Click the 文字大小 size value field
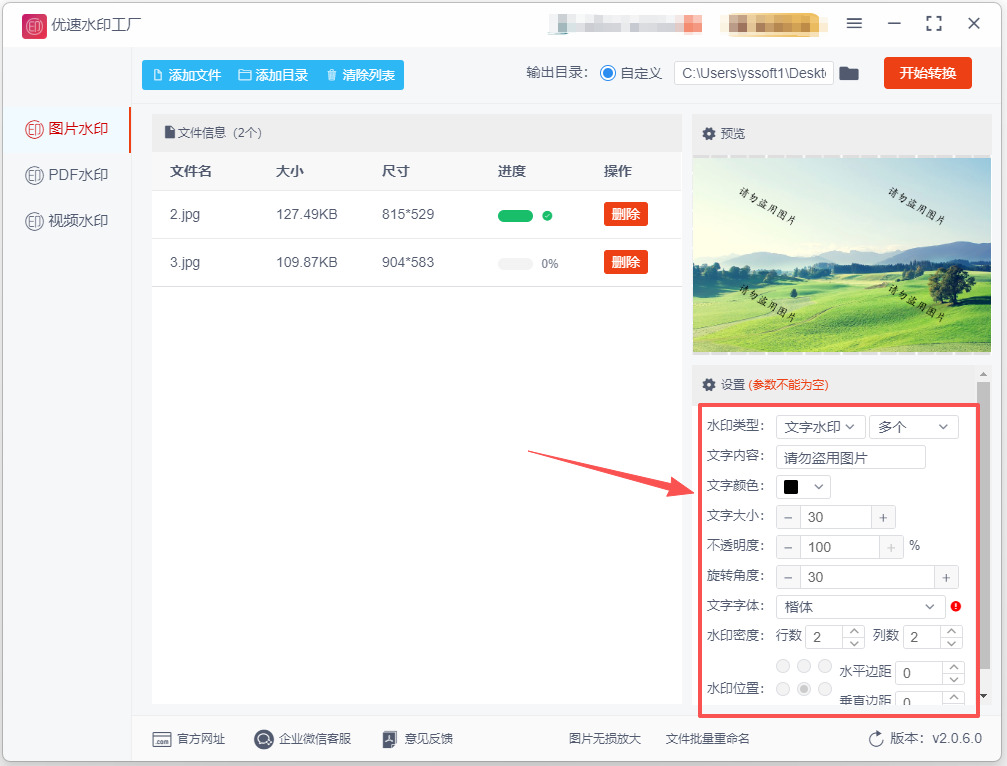1007x766 pixels. (x=836, y=518)
